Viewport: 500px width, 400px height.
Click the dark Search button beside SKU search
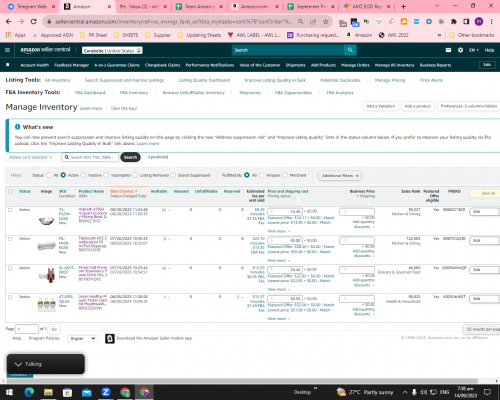130,157
